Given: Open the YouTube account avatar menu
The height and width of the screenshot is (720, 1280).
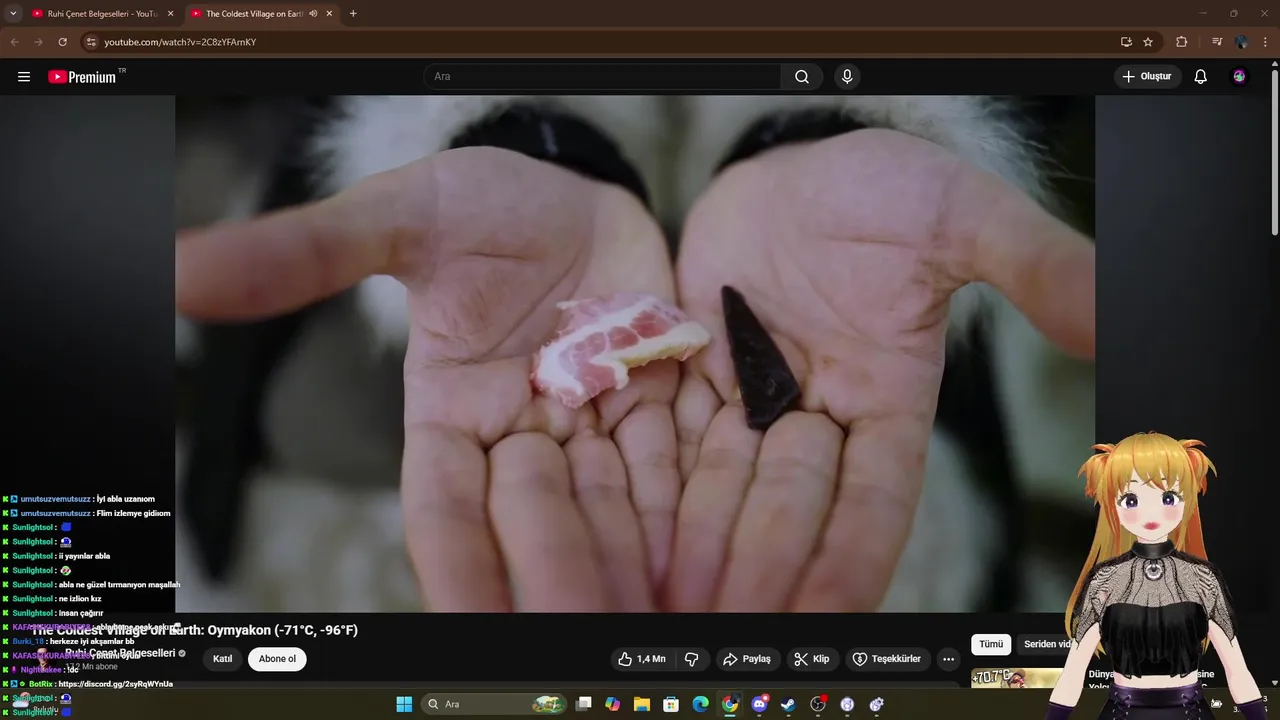Looking at the screenshot, I should [x=1239, y=77].
